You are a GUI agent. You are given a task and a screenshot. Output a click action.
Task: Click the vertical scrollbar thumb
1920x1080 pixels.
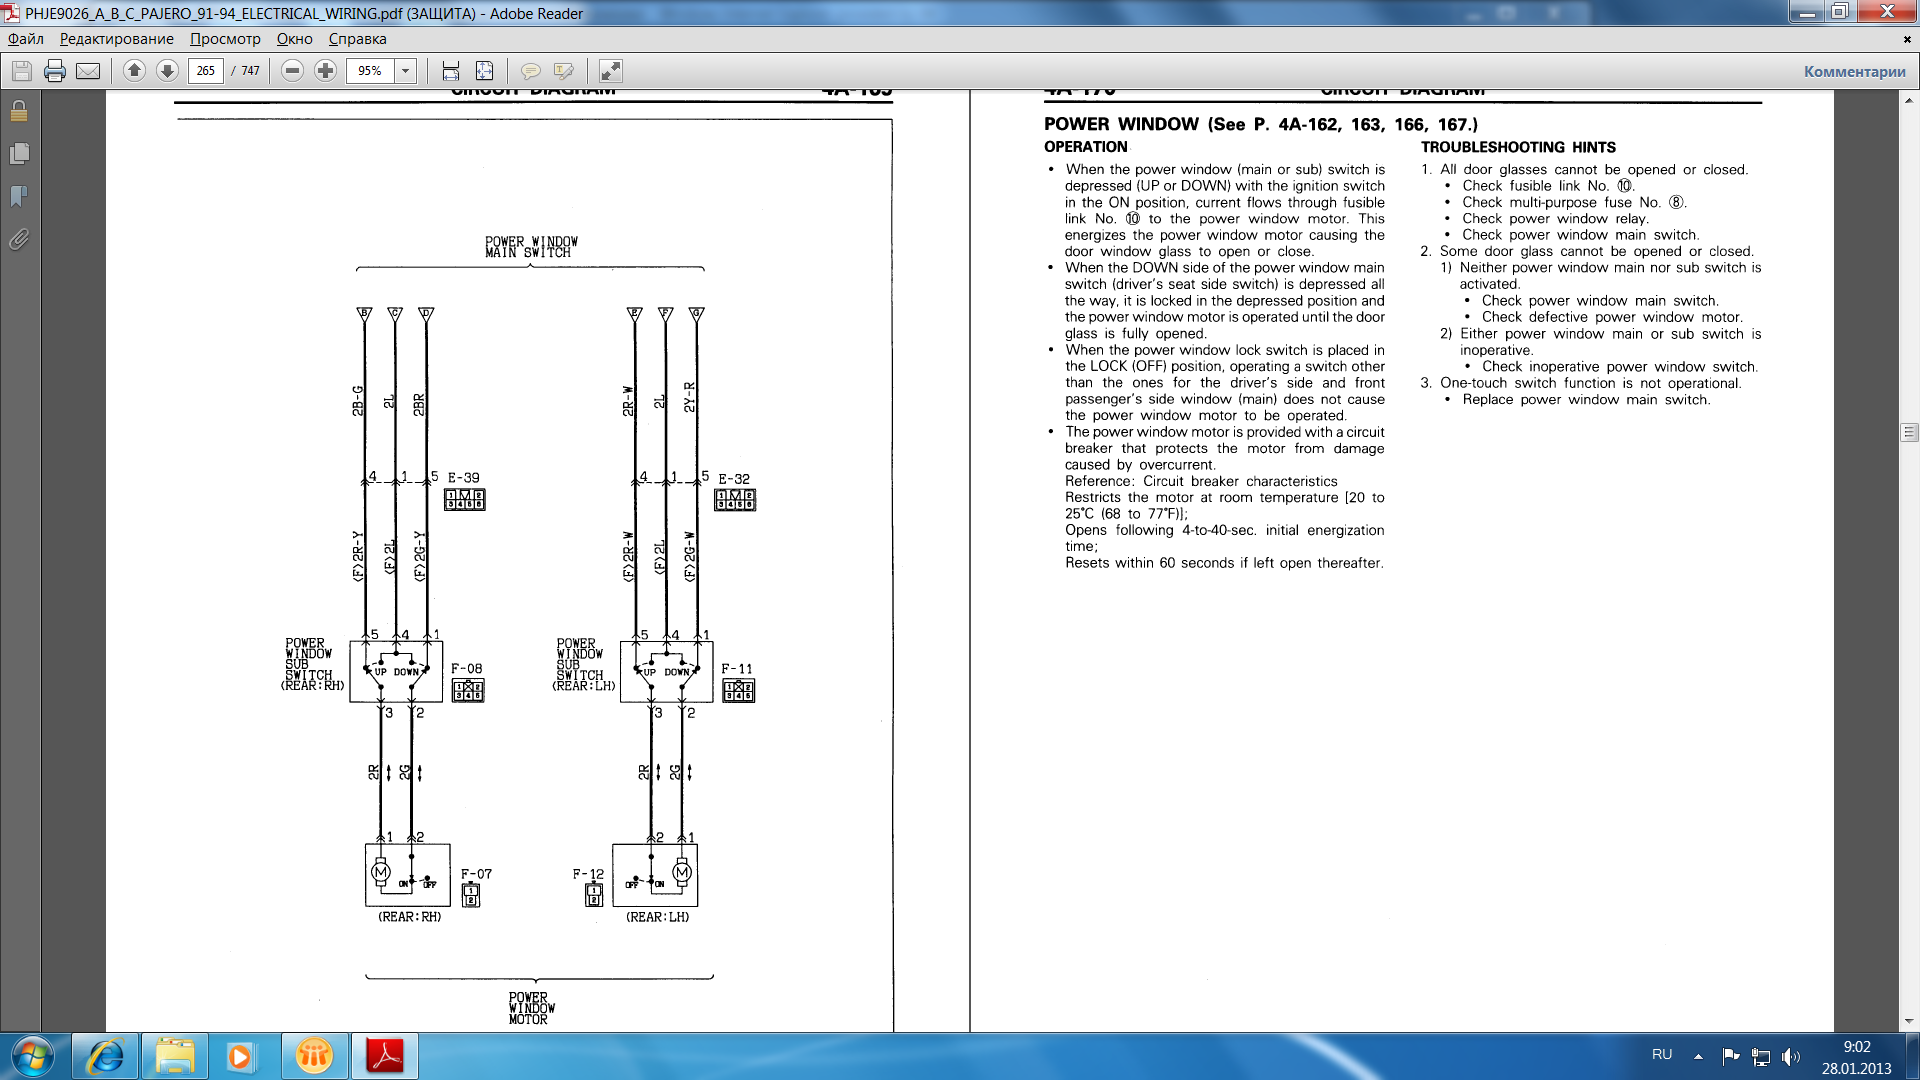pos(1909,433)
